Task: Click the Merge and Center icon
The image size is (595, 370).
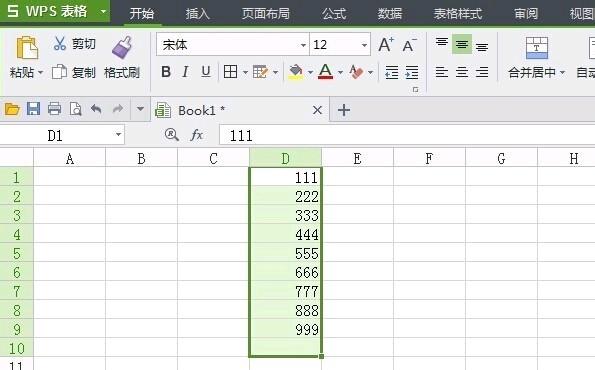Action: [537, 48]
